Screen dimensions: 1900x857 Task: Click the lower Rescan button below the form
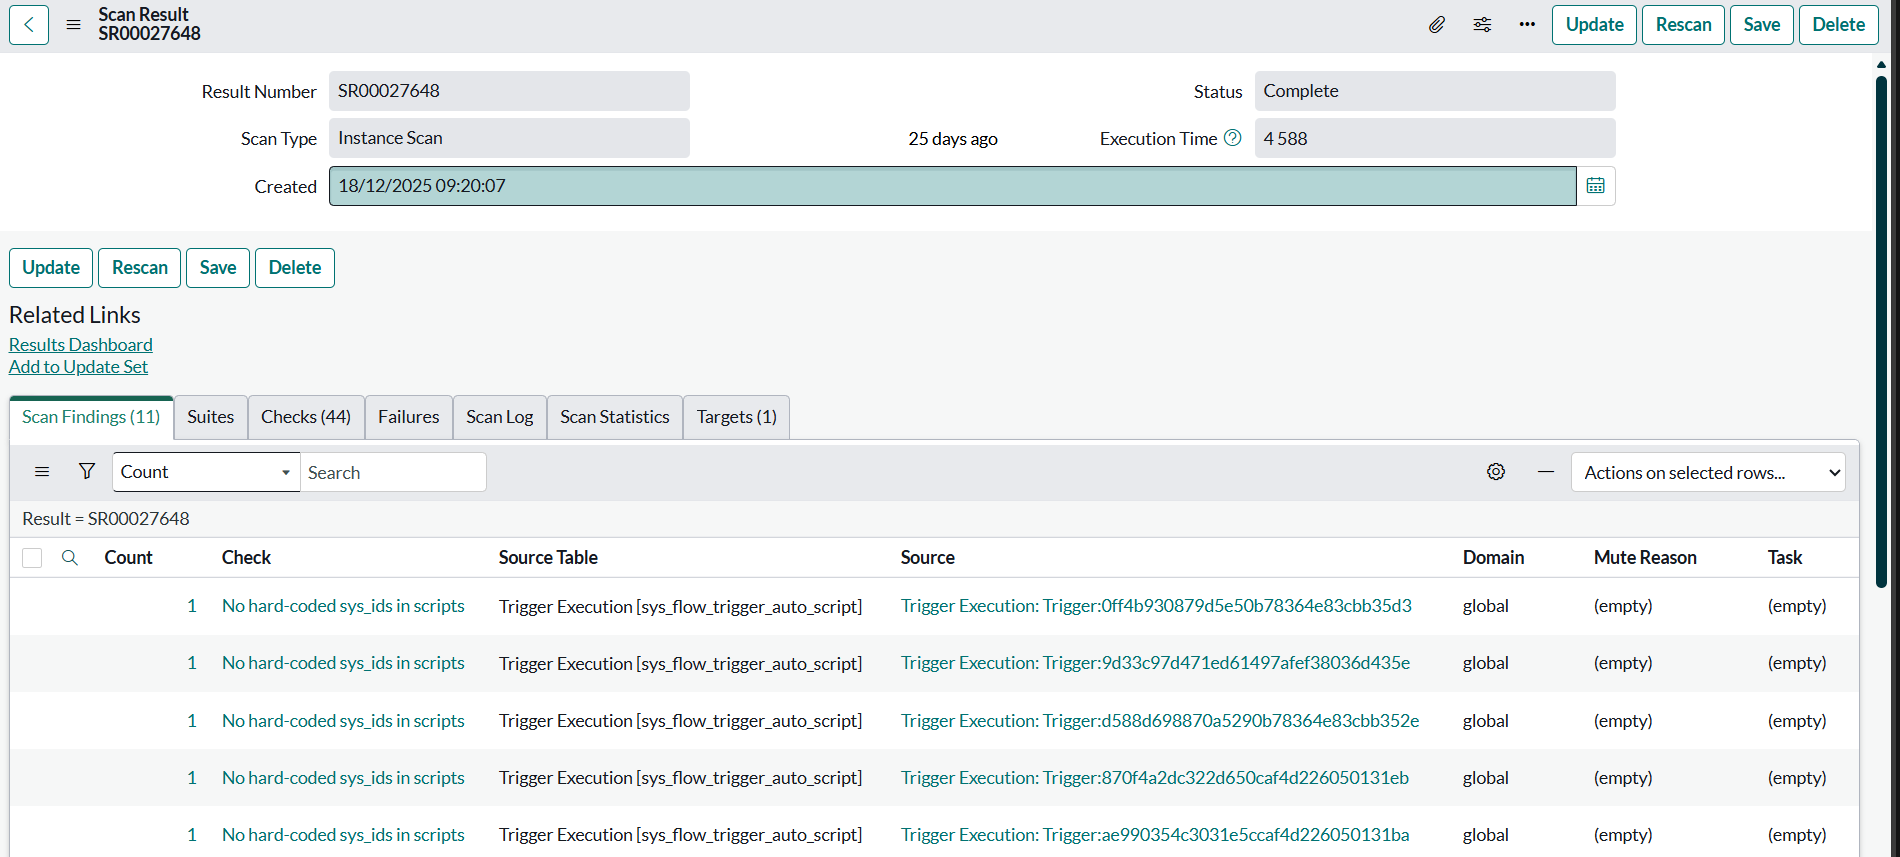[x=140, y=268]
